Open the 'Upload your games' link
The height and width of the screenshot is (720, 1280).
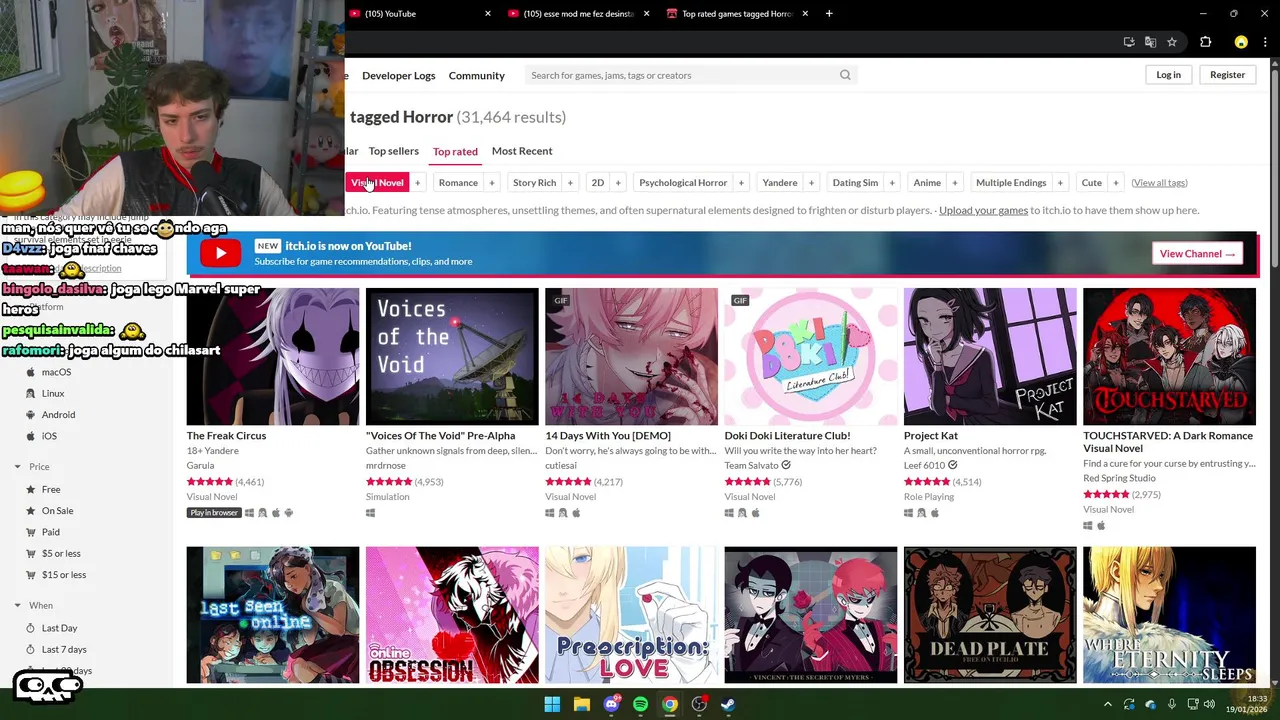[983, 210]
